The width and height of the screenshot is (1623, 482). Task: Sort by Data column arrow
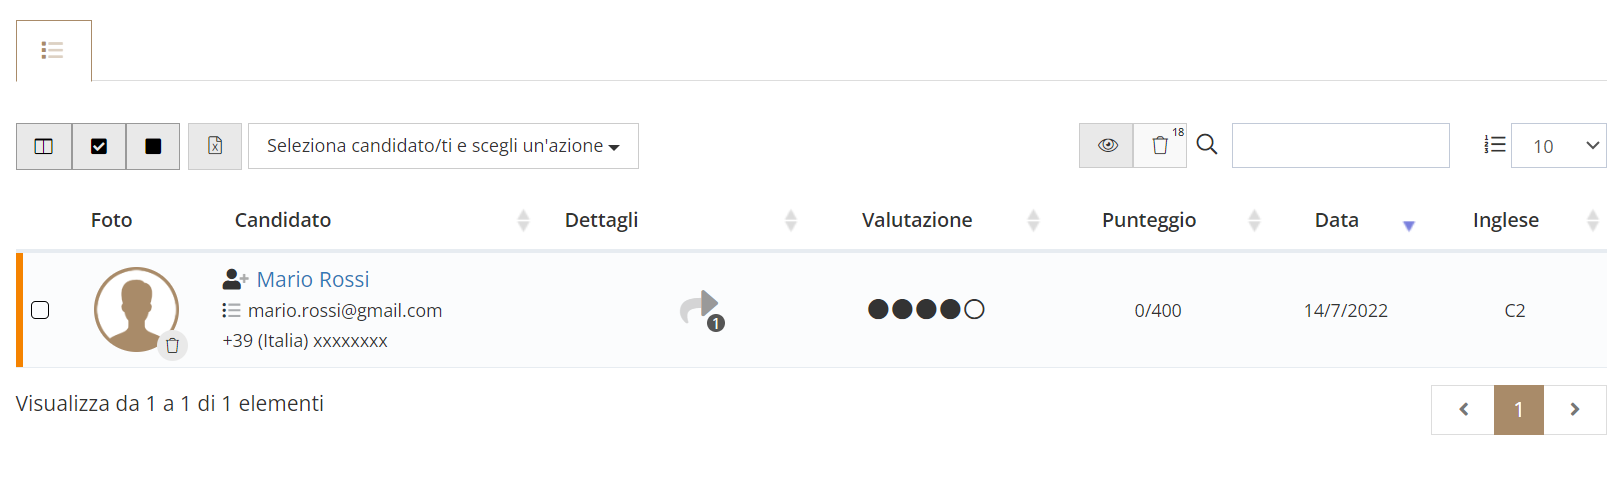1408,225
